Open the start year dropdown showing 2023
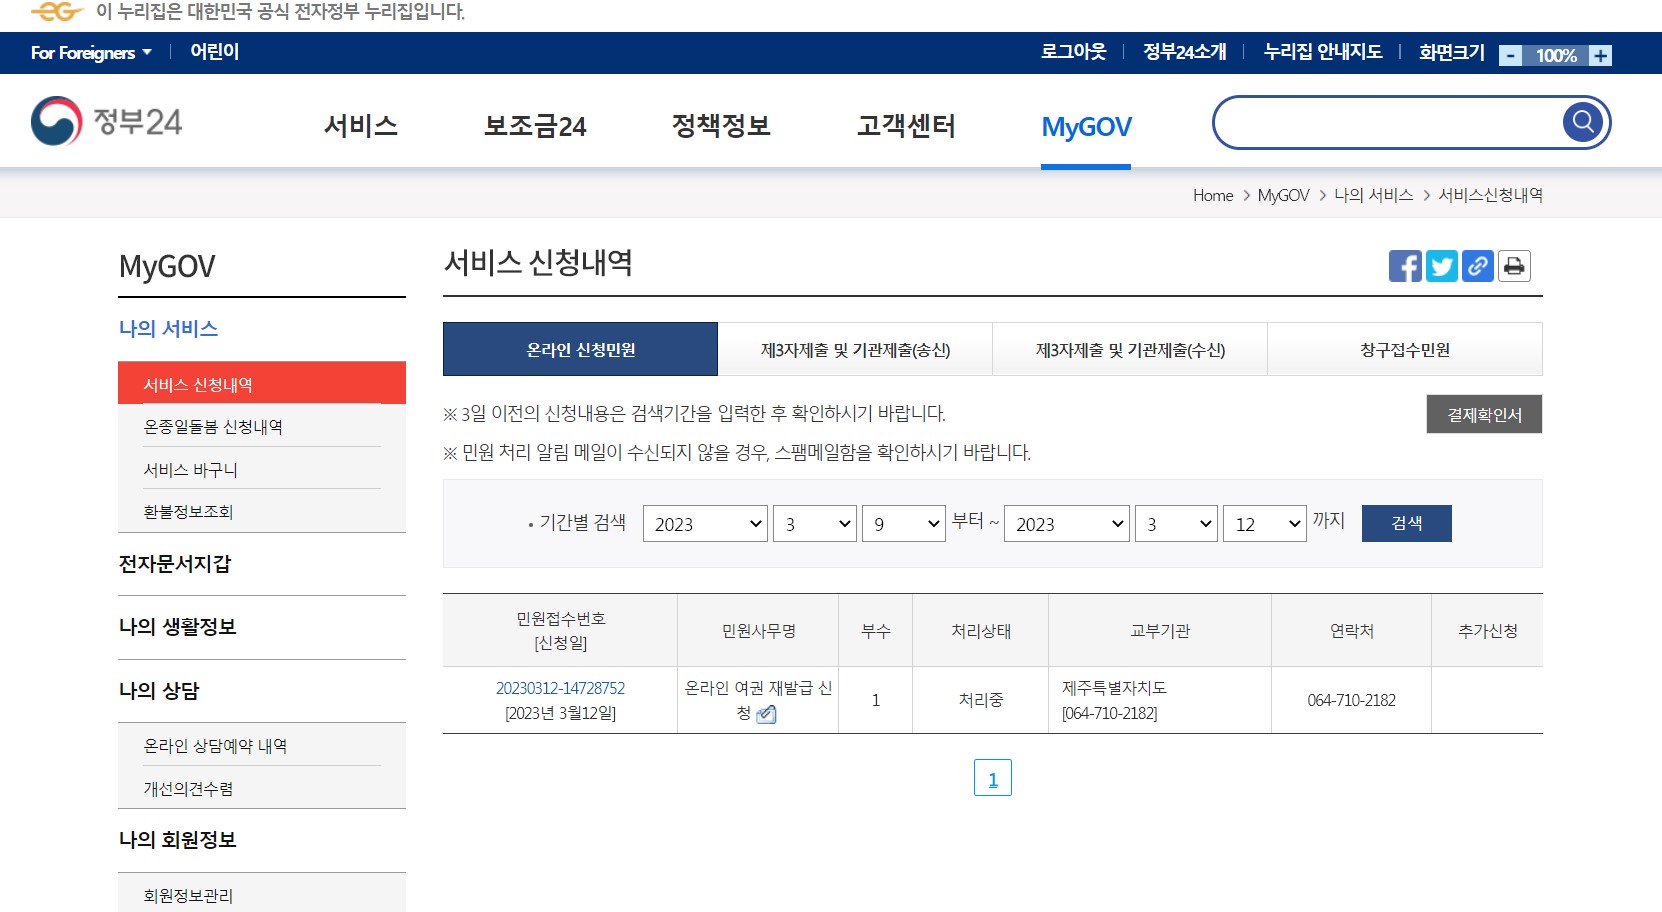 point(705,523)
